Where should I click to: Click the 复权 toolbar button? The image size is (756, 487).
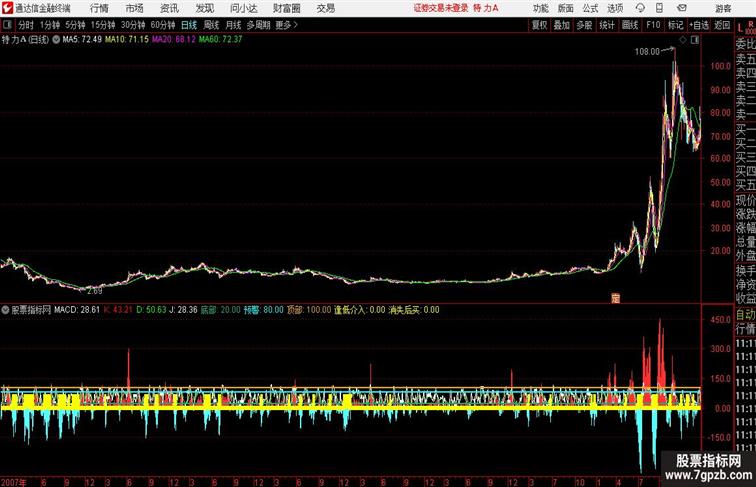[x=540, y=25]
